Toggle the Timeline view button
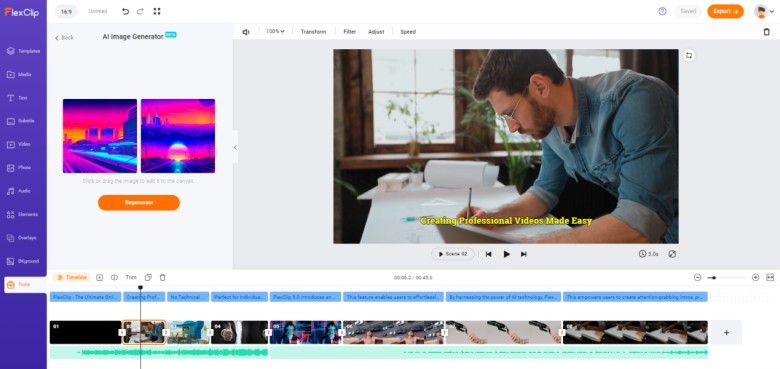 (72, 277)
